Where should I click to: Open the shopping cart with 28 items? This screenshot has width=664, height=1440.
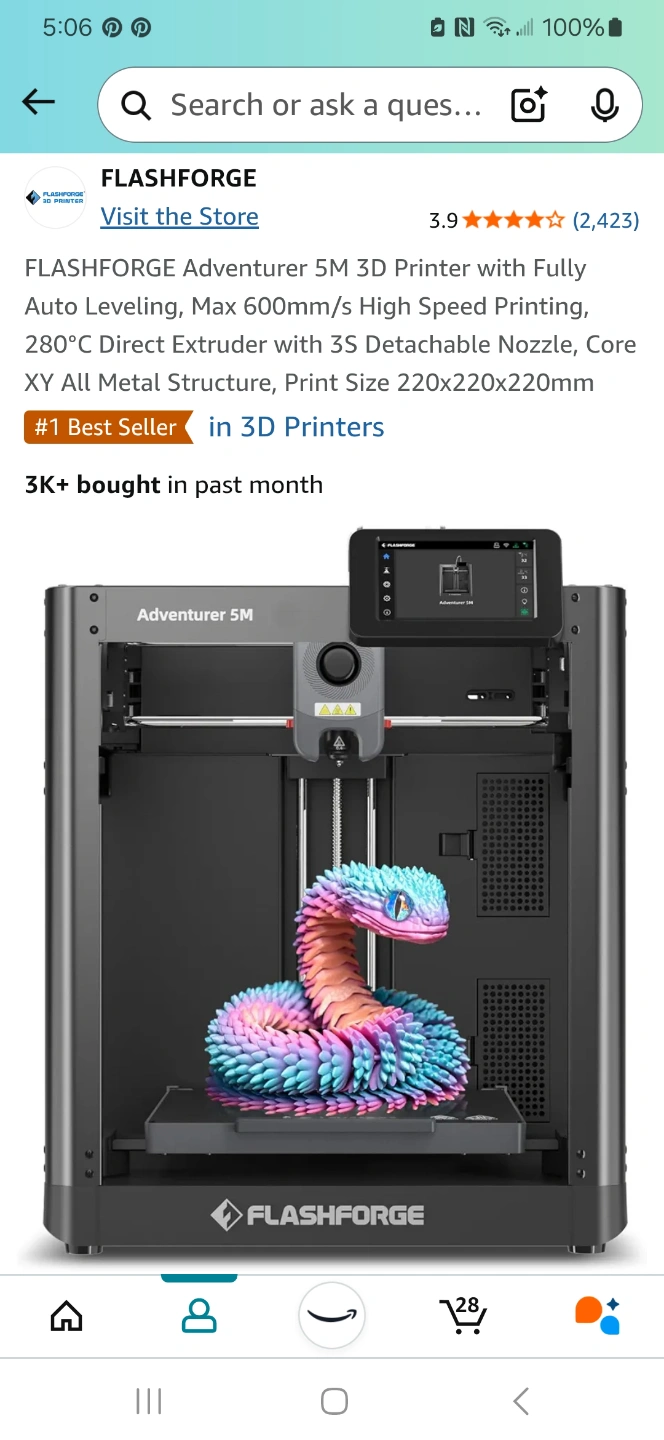coord(463,1314)
